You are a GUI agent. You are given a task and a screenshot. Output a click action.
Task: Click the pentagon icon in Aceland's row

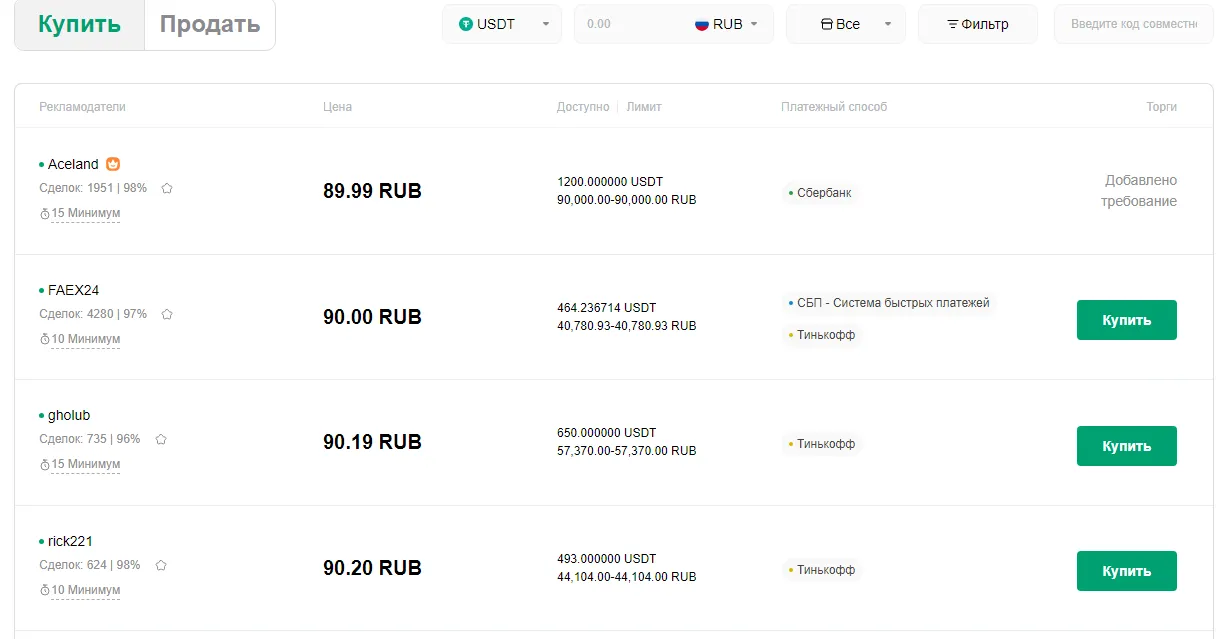[x=167, y=188]
